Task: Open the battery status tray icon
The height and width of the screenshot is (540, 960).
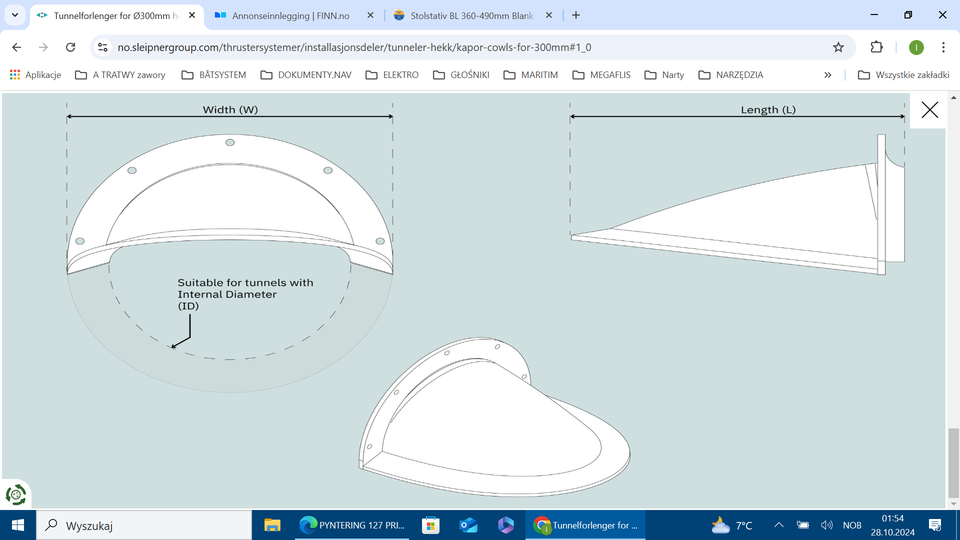Action: (803, 525)
